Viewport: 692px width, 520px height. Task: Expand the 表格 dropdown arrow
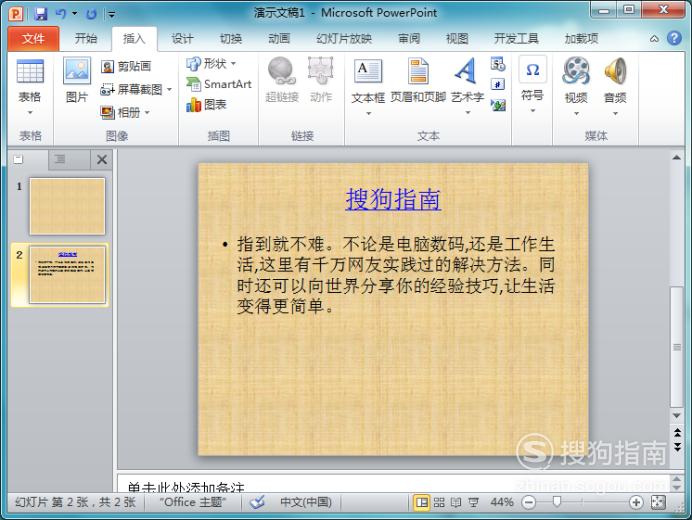(x=30, y=113)
